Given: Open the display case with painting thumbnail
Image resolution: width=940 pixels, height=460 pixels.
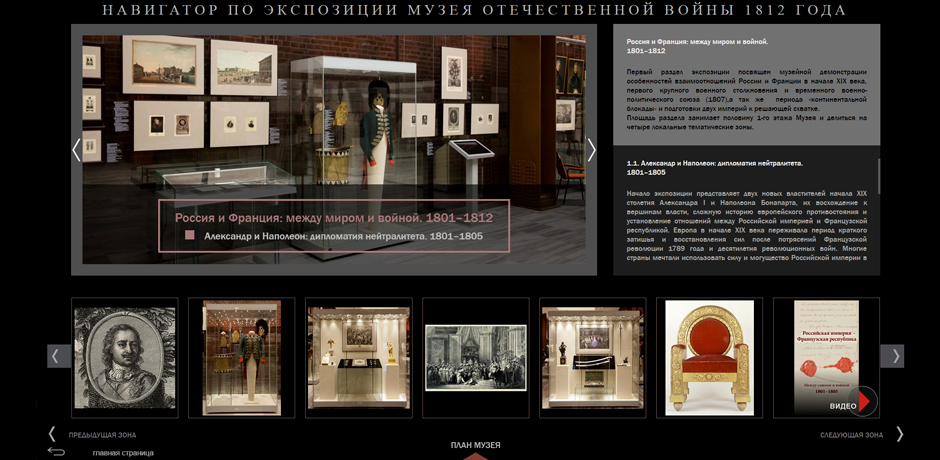Looking at the screenshot, I should 358,357.
